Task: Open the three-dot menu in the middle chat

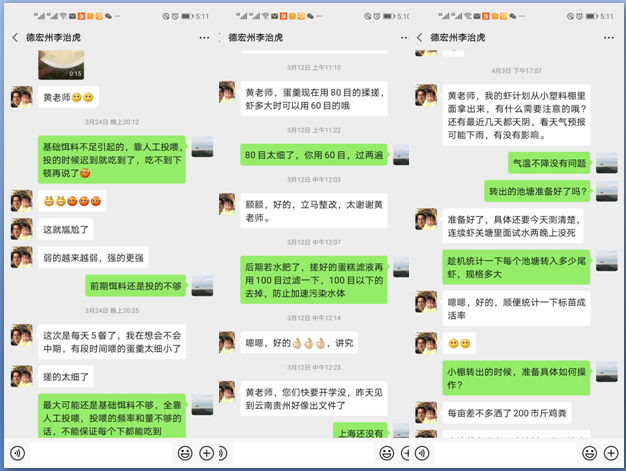Action: 407,37
